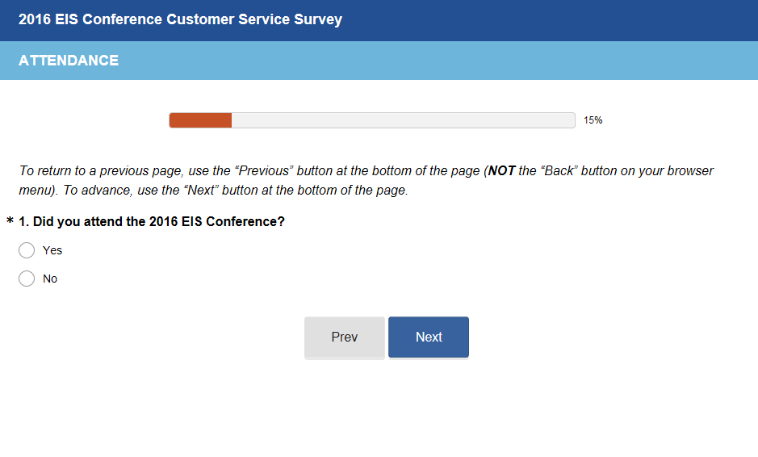758x457 pixels.
Task: Click the orange filled progress segment
Action: coord(200,120)
